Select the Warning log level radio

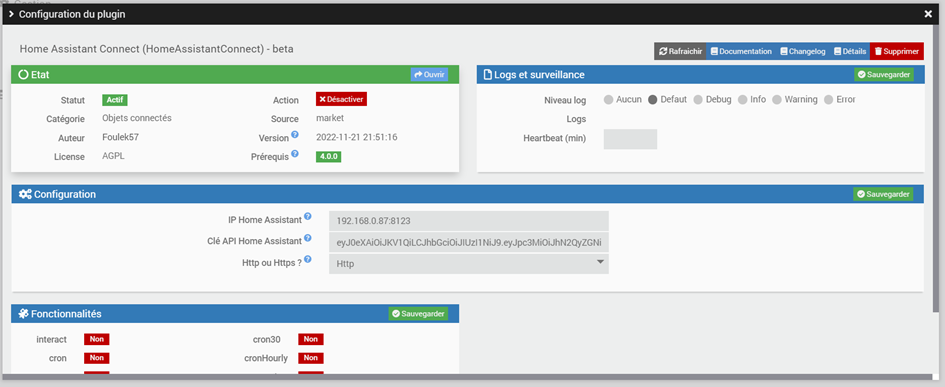[x=777, y=99]
